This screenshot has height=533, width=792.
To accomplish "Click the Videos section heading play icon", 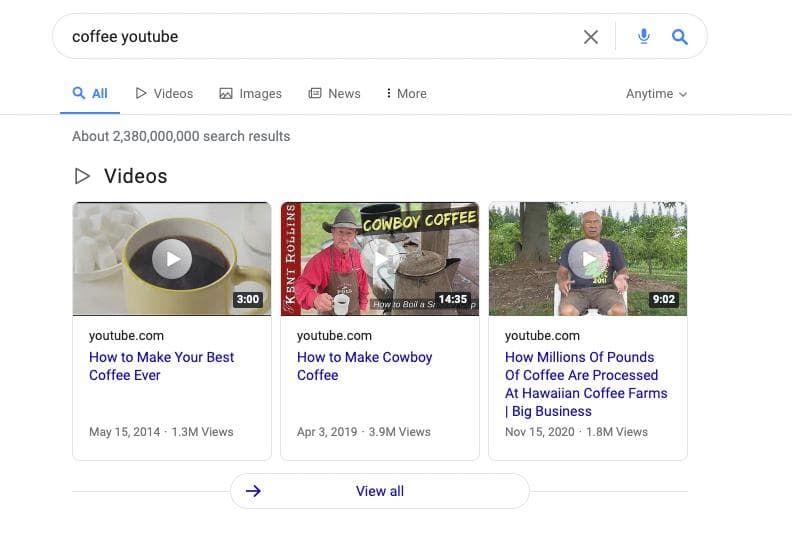I will tap(82, 176).
